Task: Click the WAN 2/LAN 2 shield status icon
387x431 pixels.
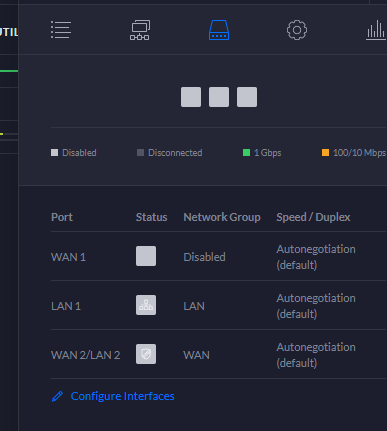Action: pyautogui.click(x=146, y=354)
